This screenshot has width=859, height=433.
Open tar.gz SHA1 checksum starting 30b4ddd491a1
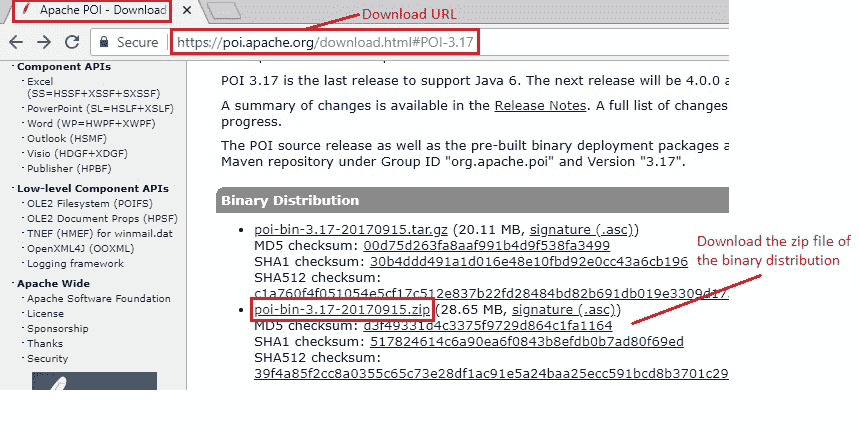[529, 261]
